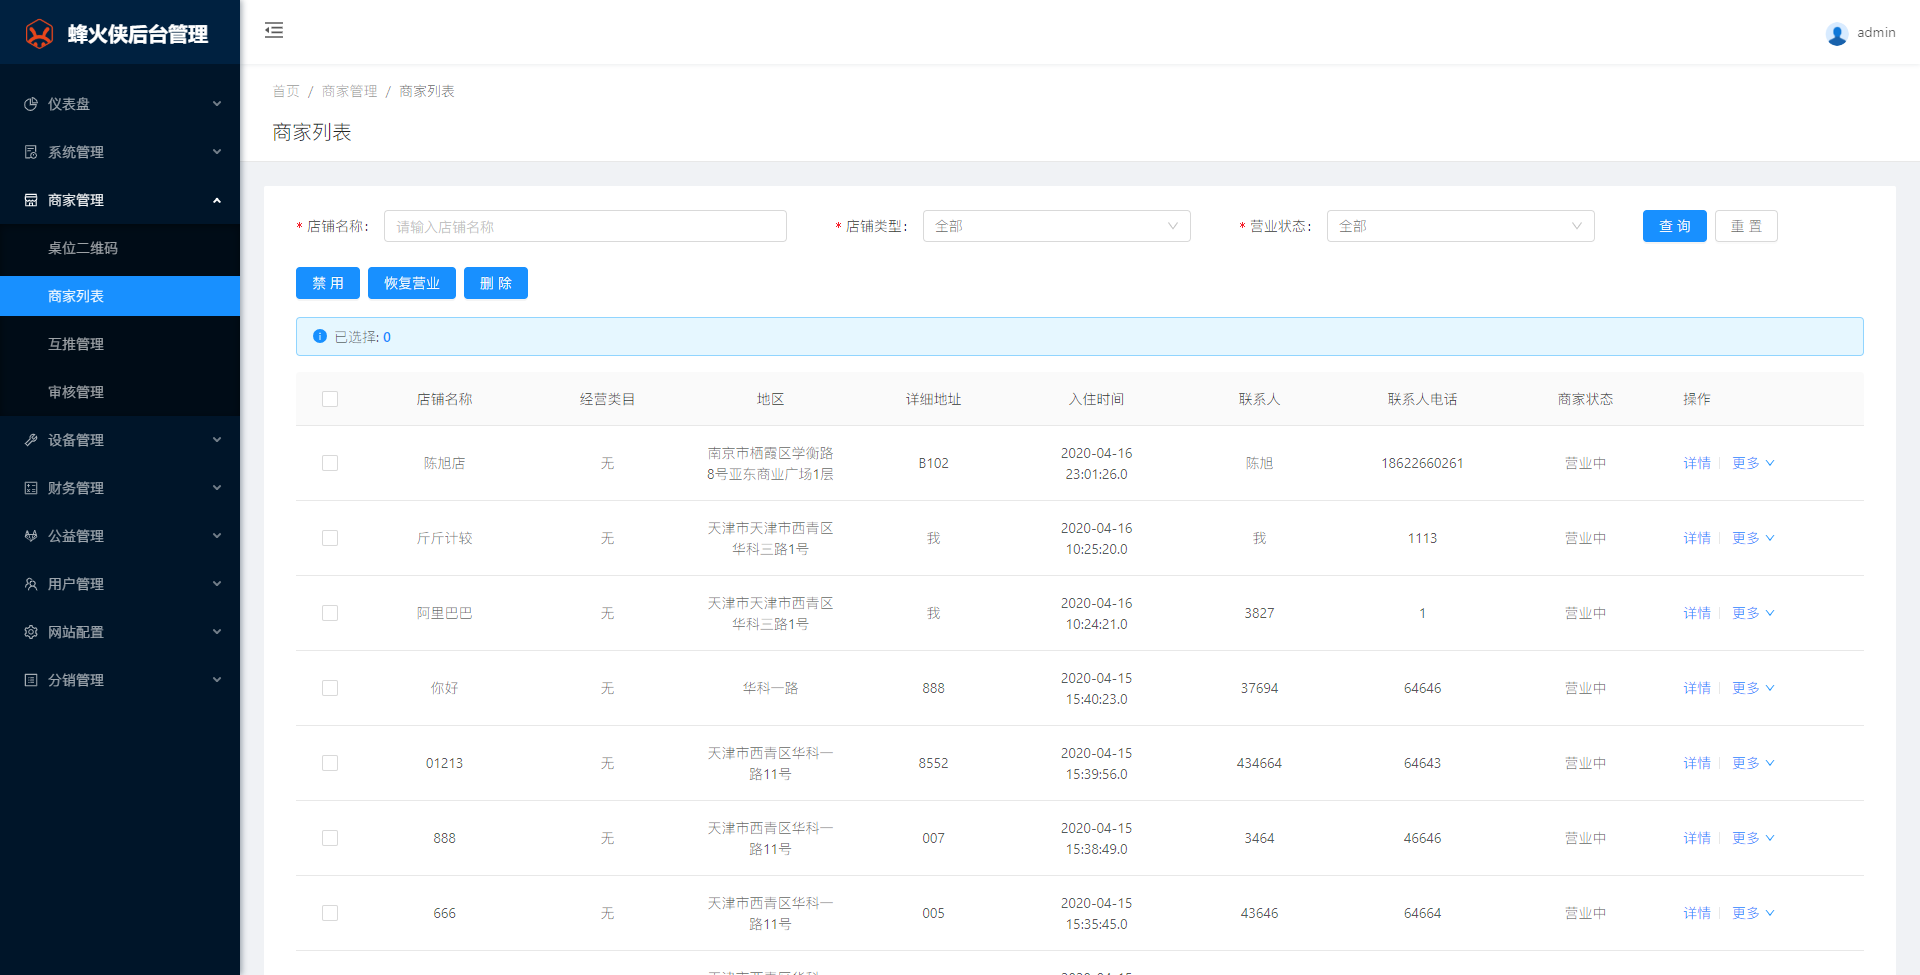Check the row for 斤斤计较
The image size is (1920, 975).
[330, 538]
